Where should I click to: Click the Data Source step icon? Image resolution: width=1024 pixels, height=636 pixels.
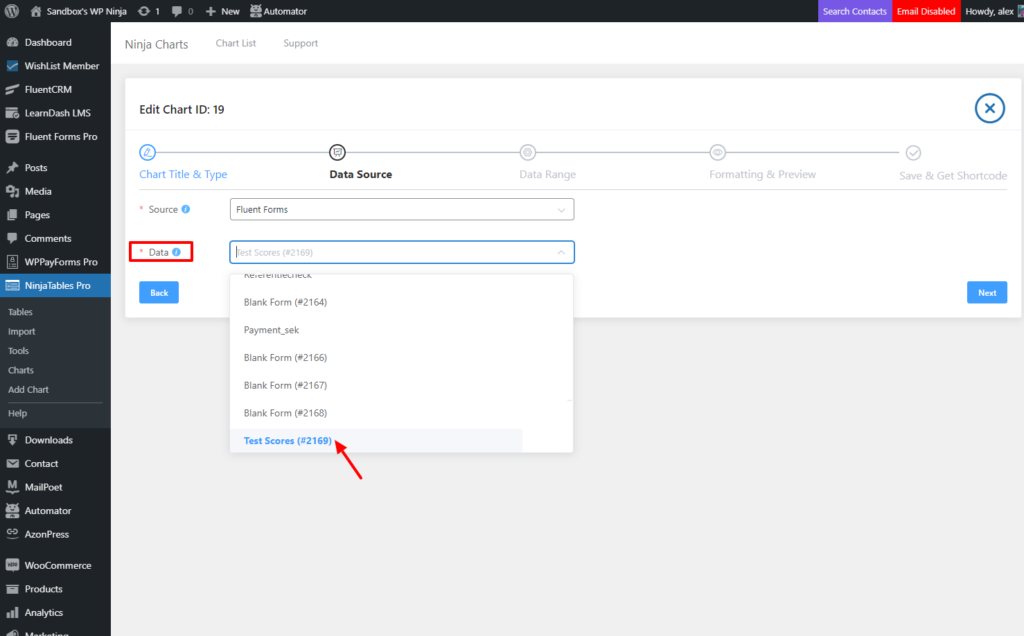(x=337, y=152)
